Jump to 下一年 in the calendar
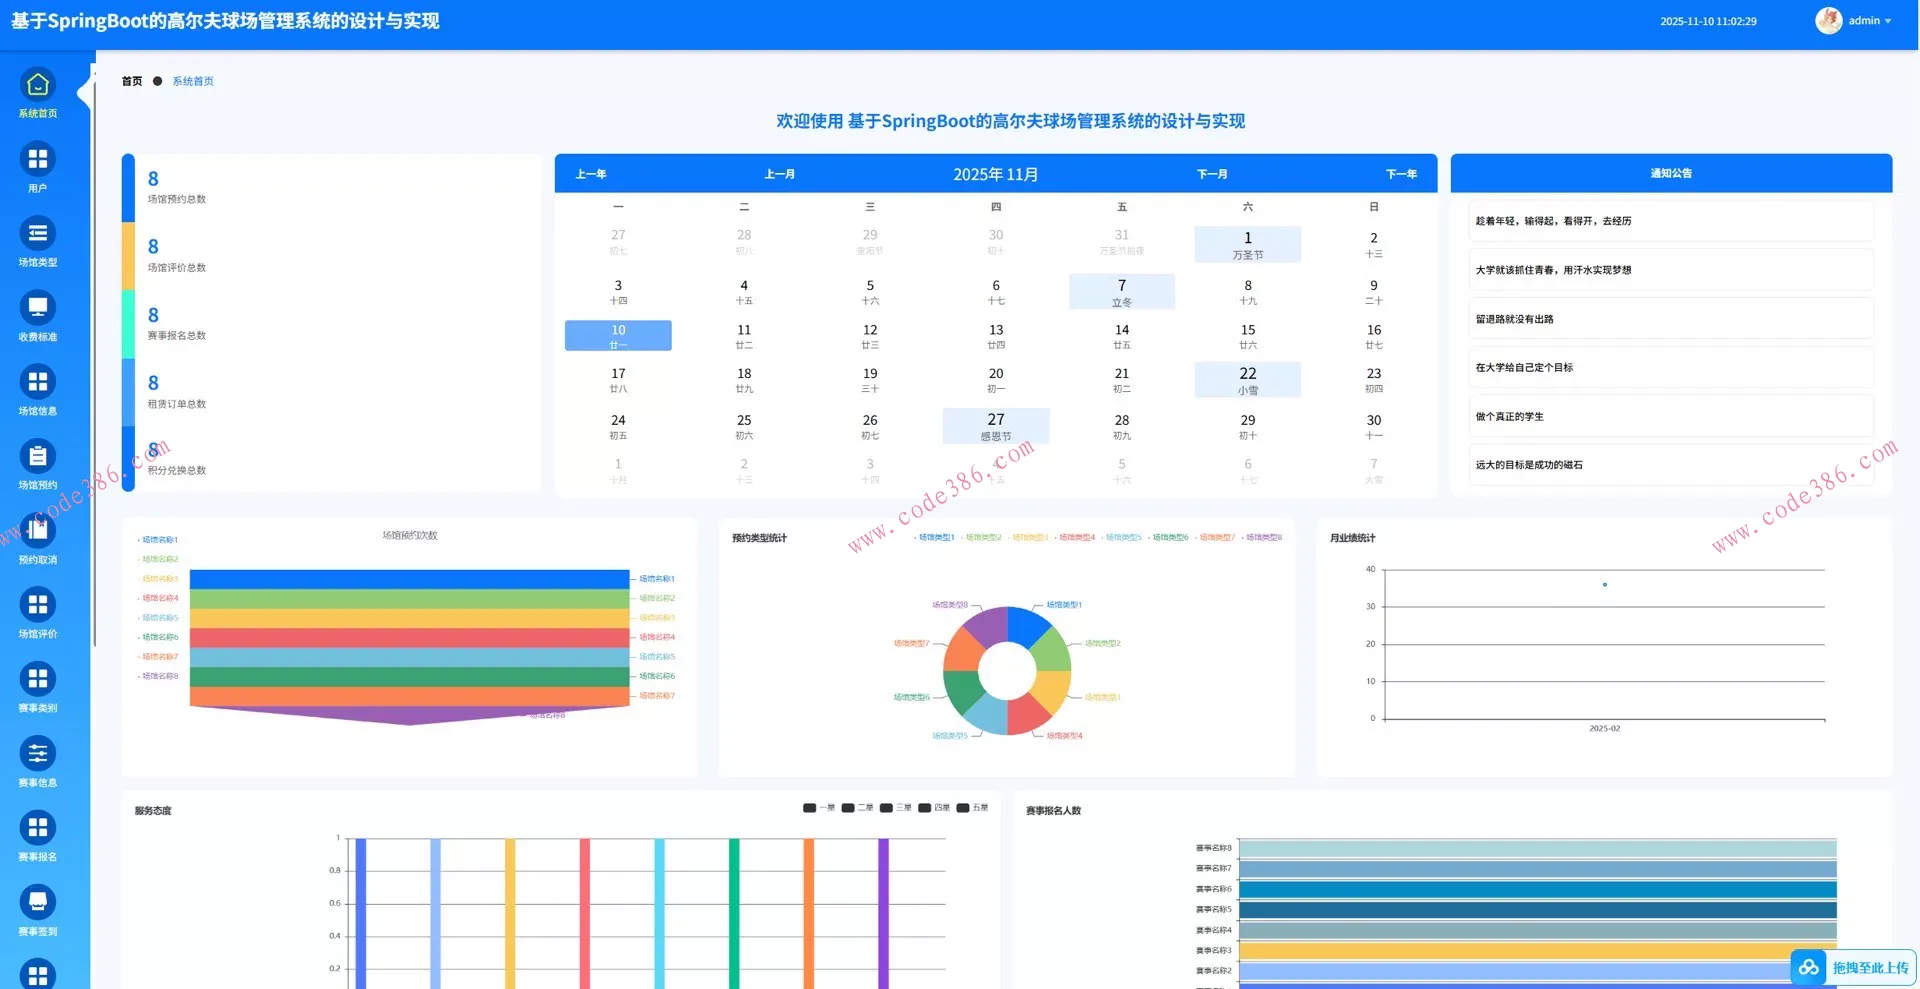Viewport: 1920px width, 989px height. click(1401, 174)
